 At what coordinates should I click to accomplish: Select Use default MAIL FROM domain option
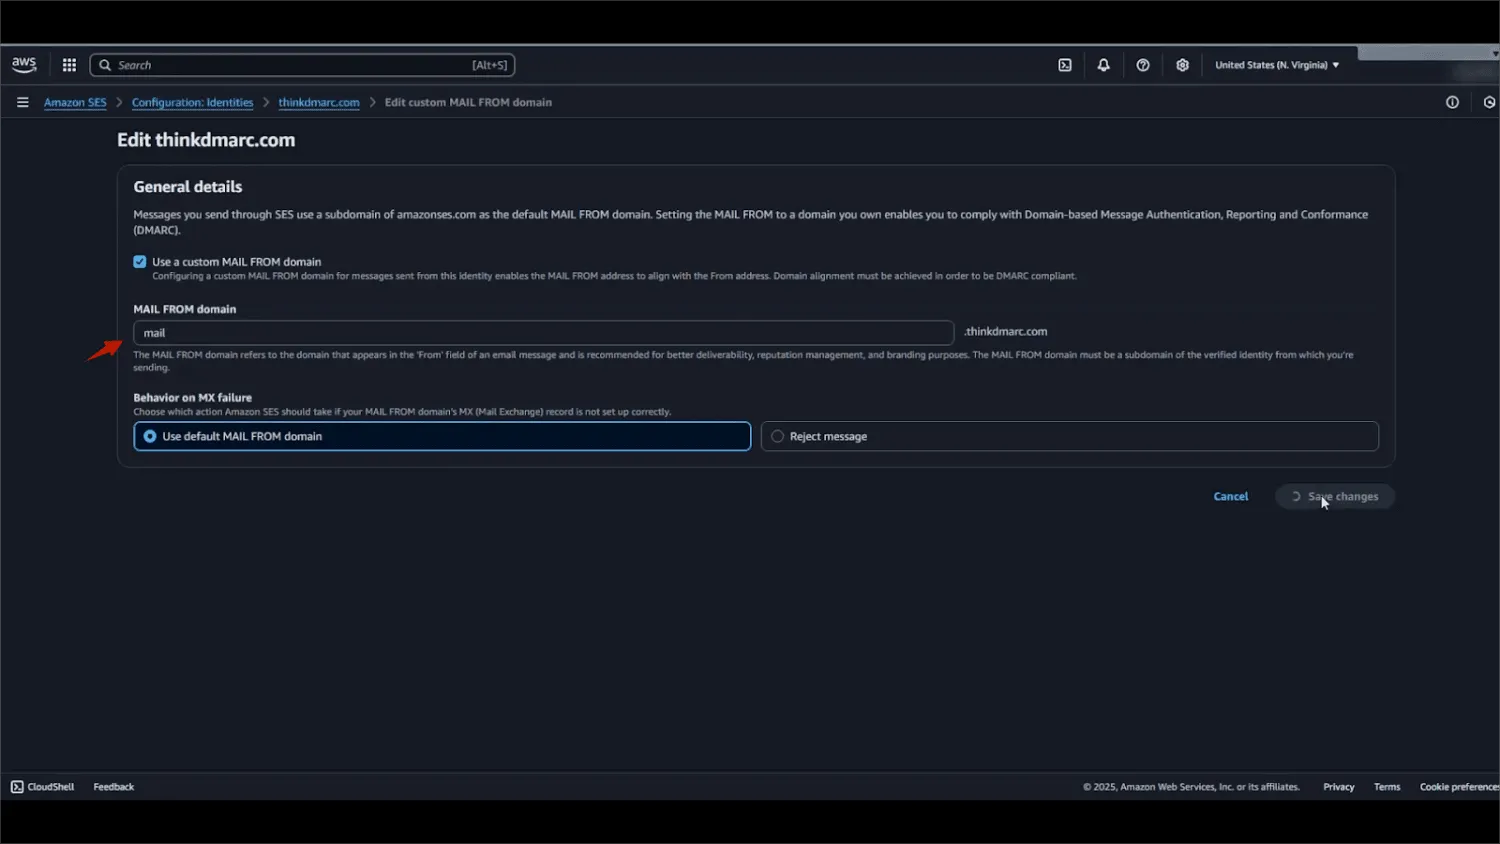click(442, 436)
